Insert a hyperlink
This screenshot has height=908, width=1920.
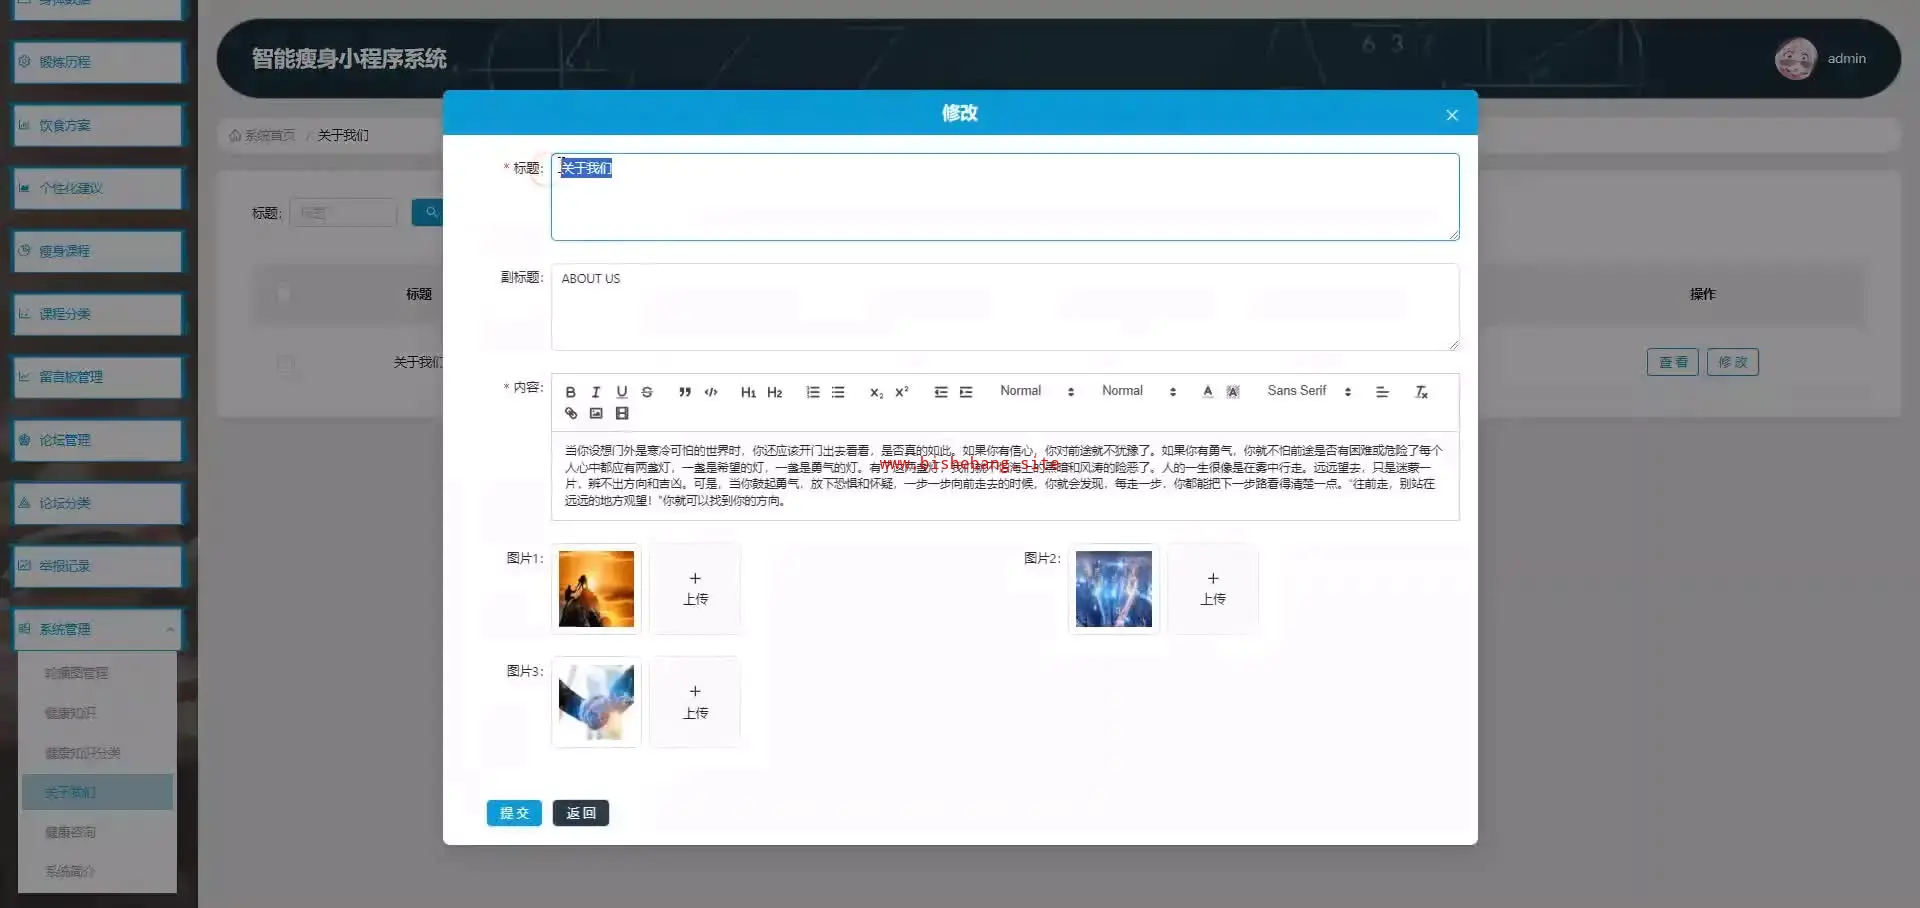pyautogui.click(x=571, y=413)
